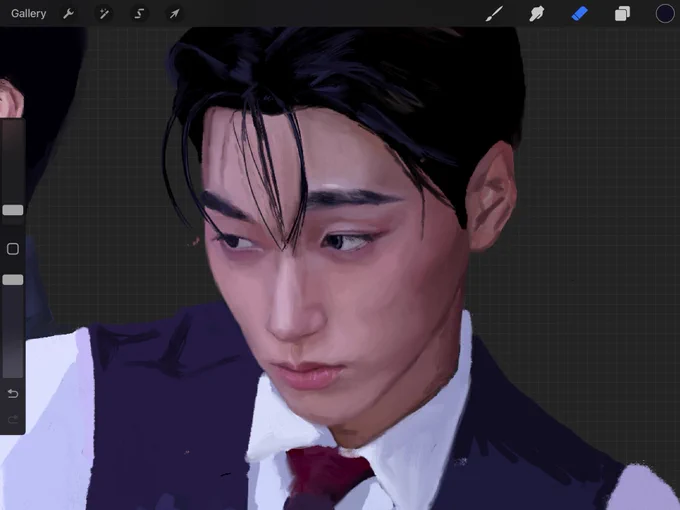
Task: Select the Smudge tool
Action: (537, 13)
